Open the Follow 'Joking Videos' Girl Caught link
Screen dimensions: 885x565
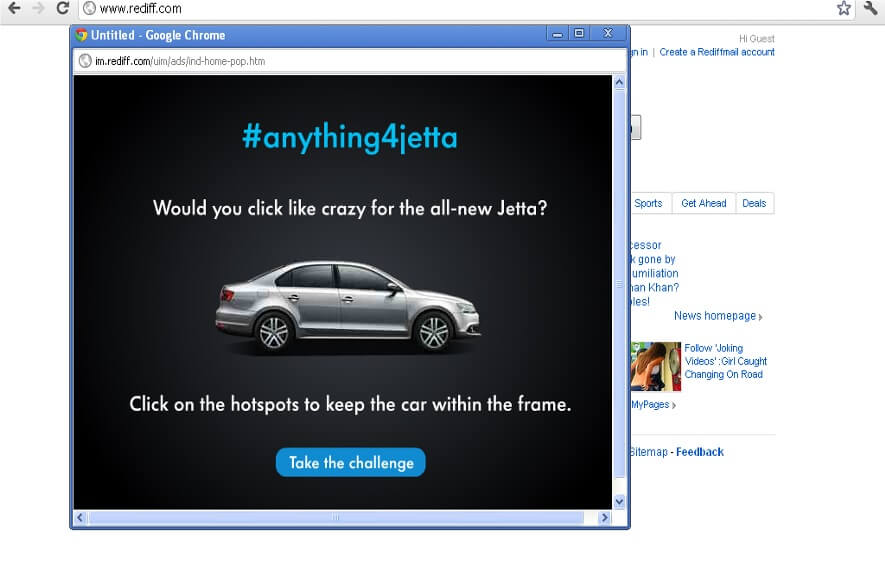(x=725, y=361)
